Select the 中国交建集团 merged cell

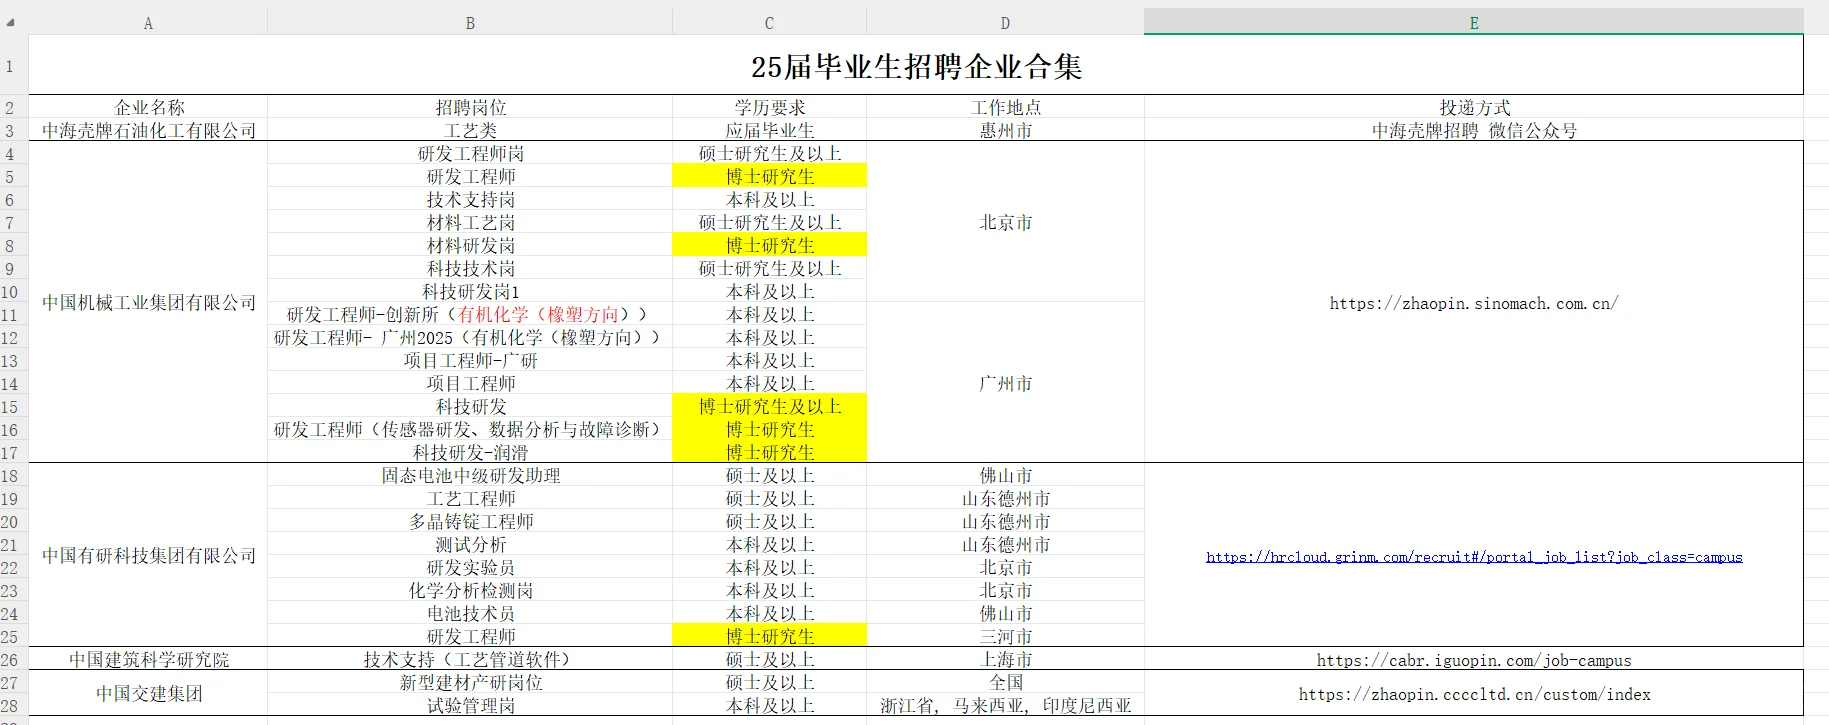click(149, 693)
